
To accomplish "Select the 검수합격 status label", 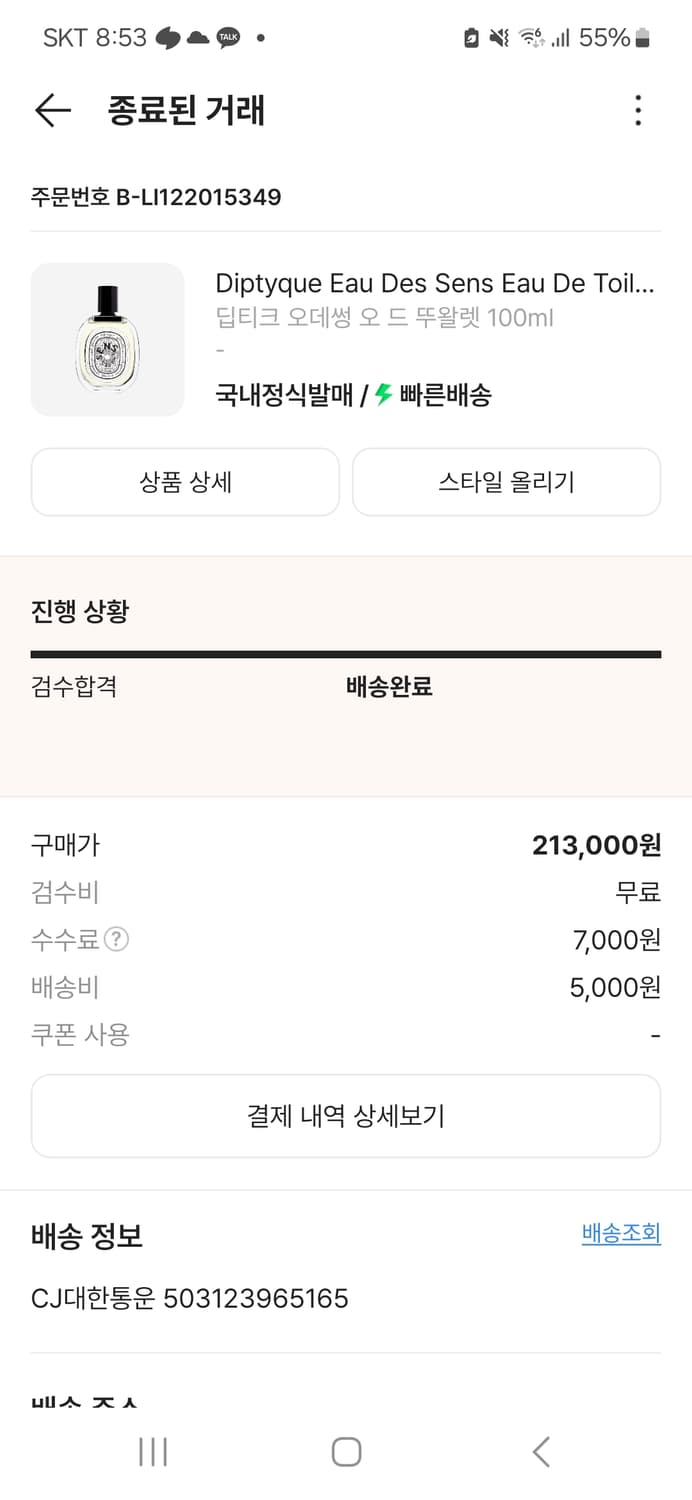I will coord(74,687).
